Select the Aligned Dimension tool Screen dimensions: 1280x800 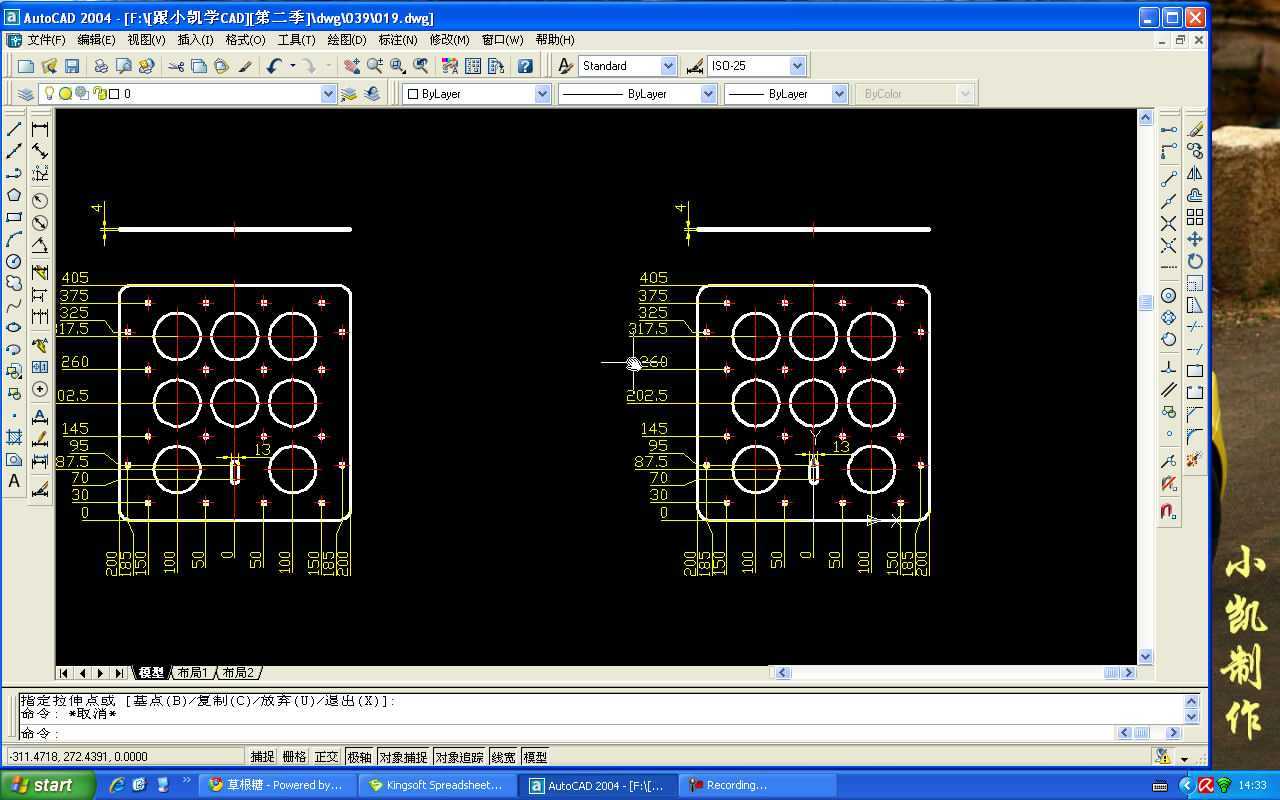pos(40,151)
